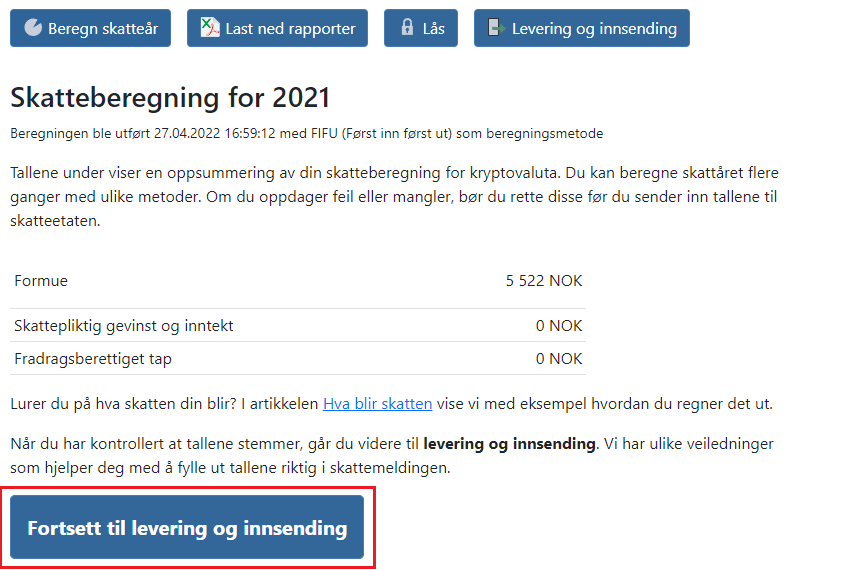Click the Skatteberegning for 2021 heading
The width and height of the screenshot is (846, 570).
click(170, 98)
